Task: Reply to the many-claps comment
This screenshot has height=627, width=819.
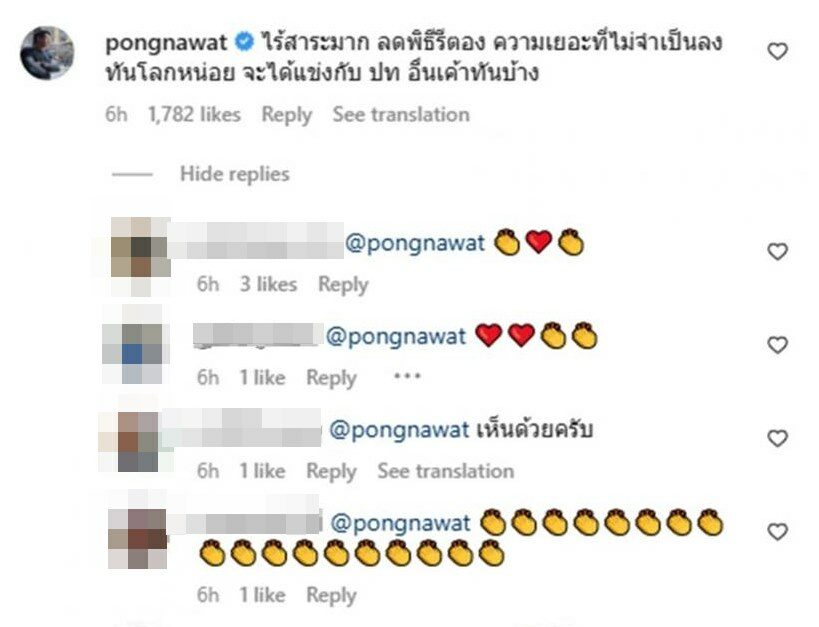Action: (331, 595)
